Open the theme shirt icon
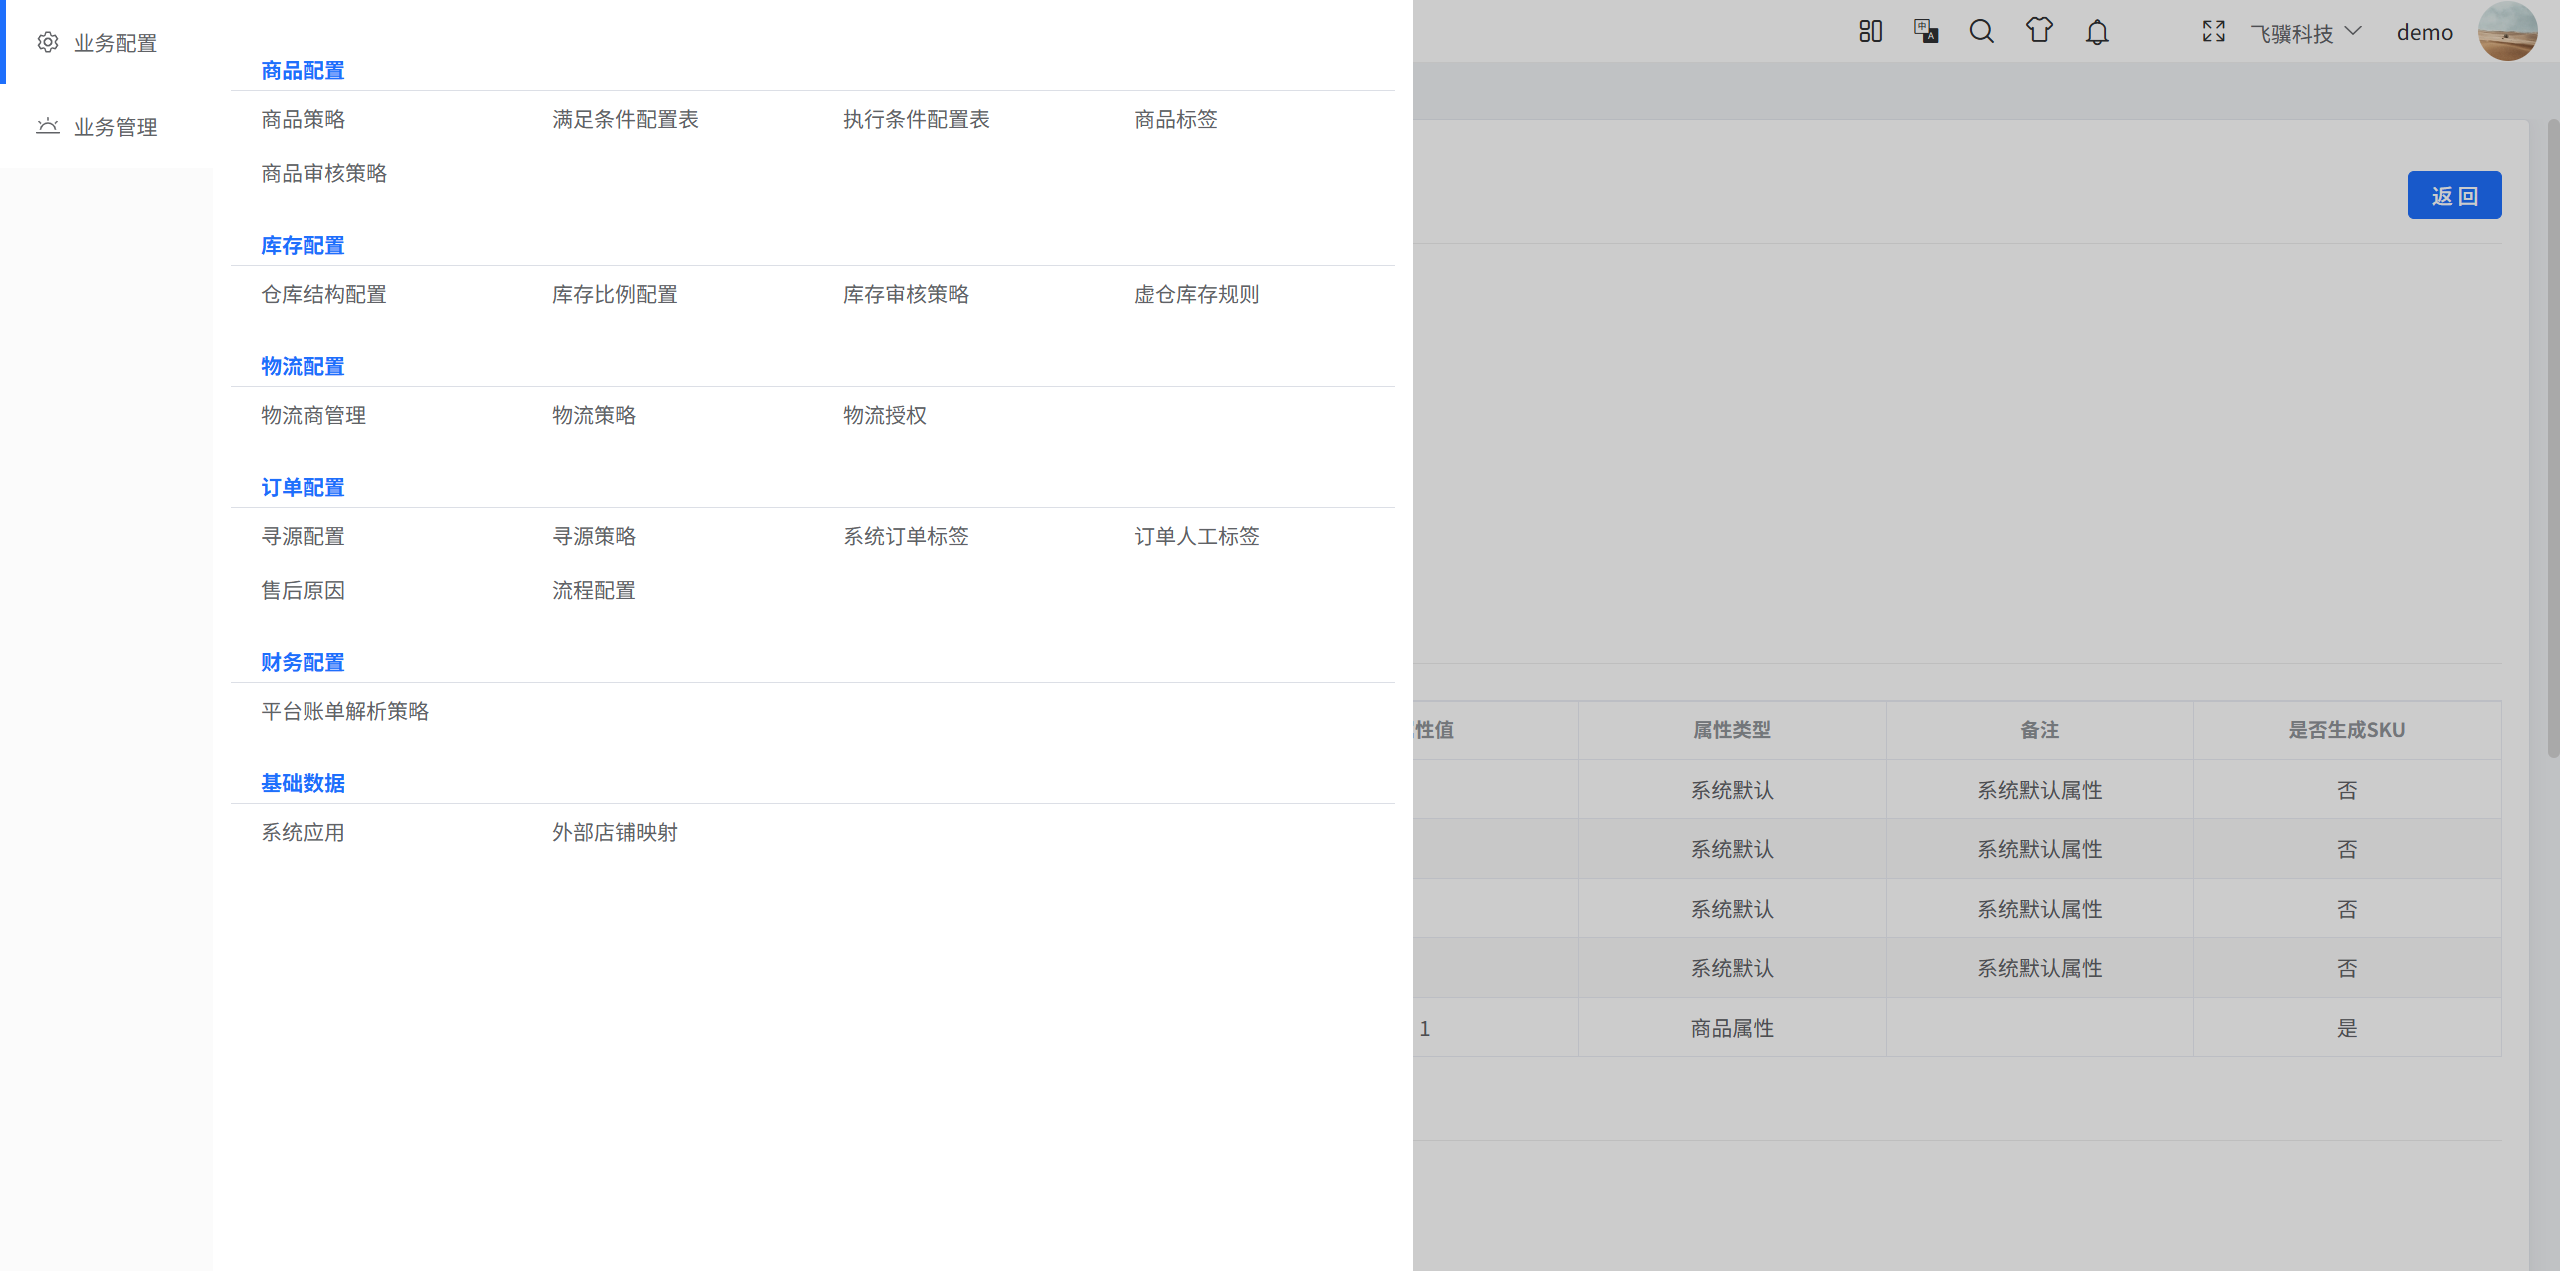 click(x=2039, y=31)
